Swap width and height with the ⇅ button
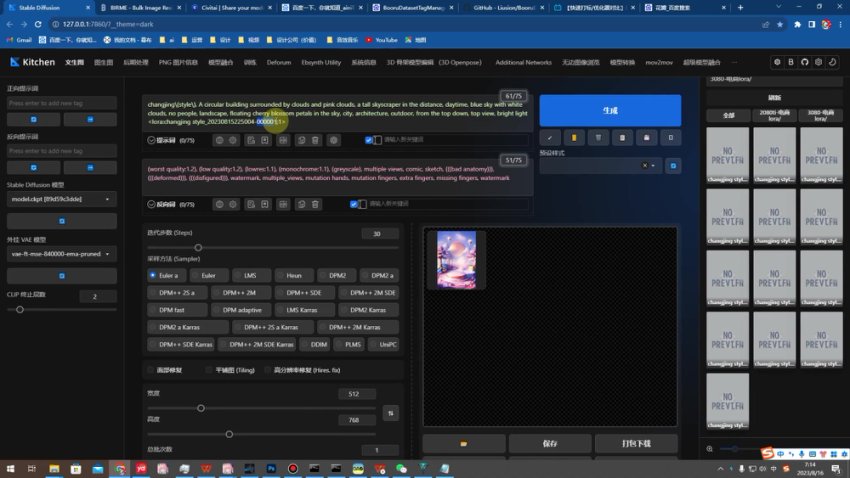 (390, 412)
